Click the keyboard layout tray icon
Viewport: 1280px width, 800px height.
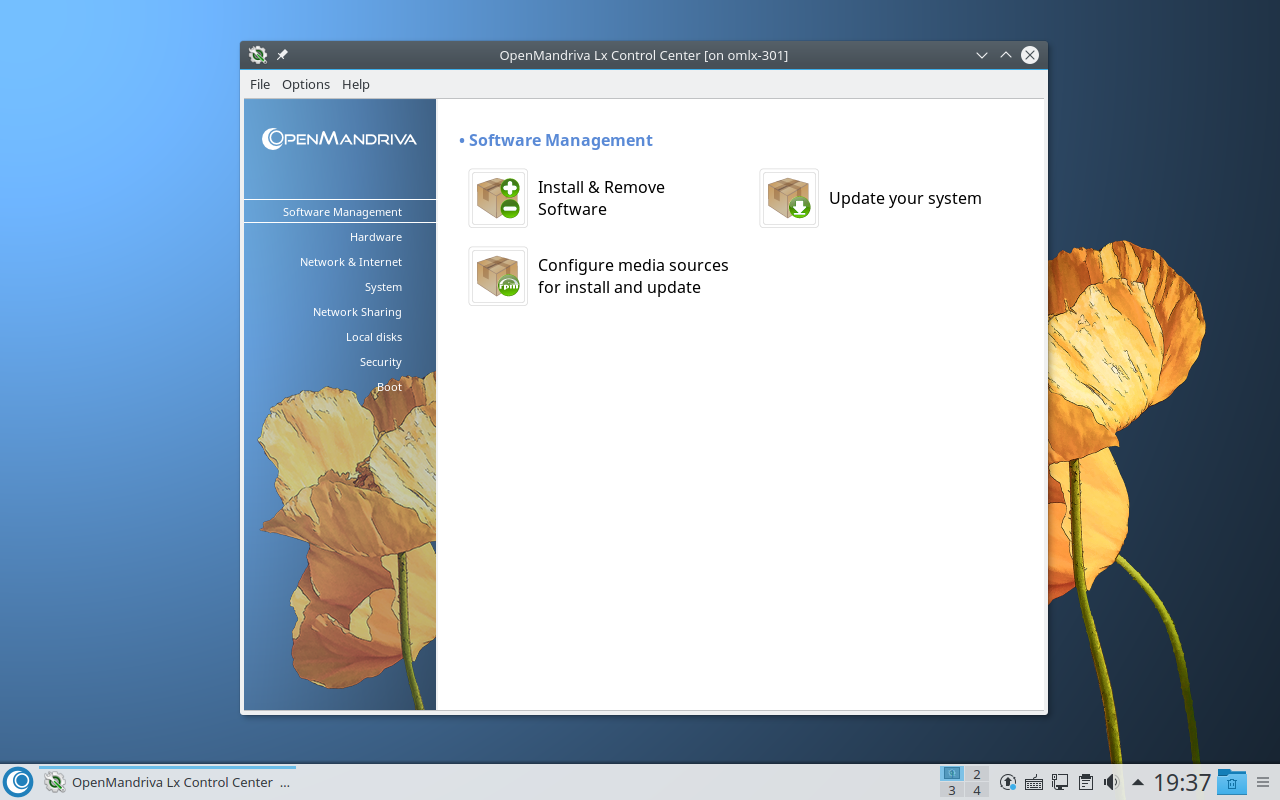[1034, 782]
